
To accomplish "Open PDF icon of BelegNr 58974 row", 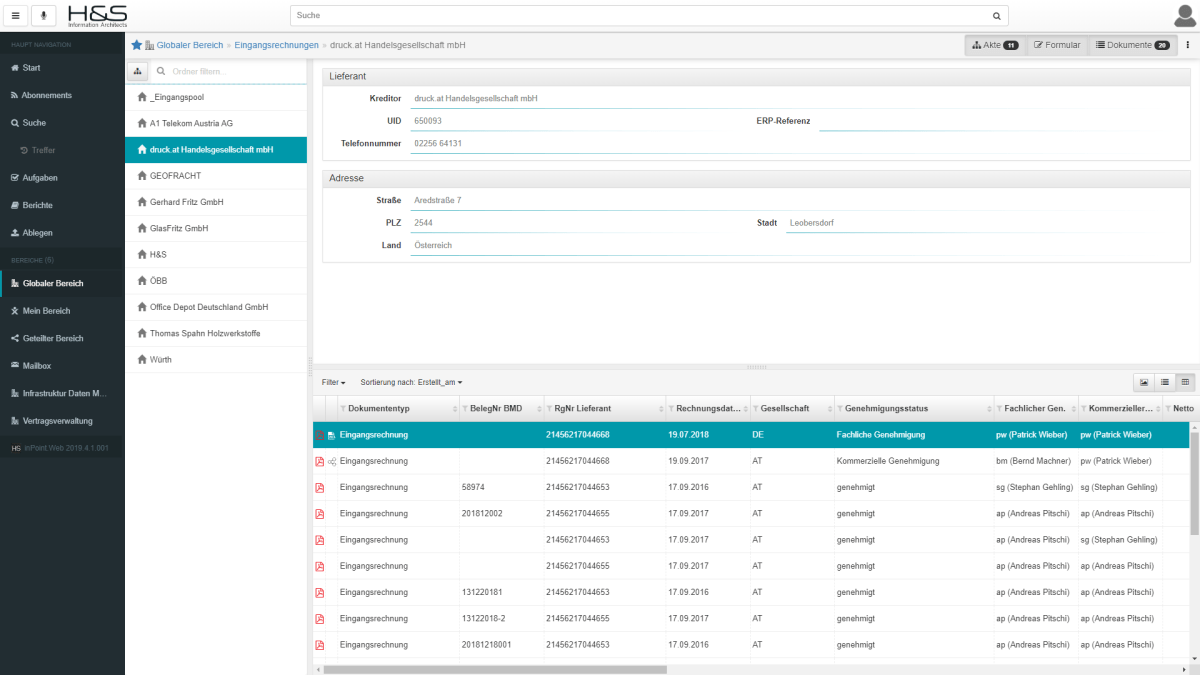I will 320,487.
